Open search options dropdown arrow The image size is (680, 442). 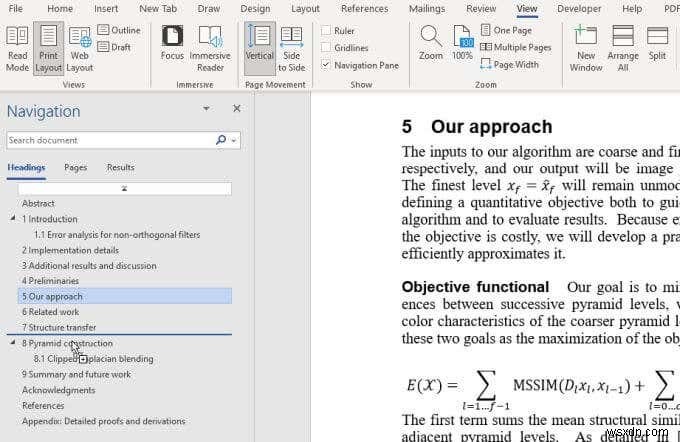234,140
